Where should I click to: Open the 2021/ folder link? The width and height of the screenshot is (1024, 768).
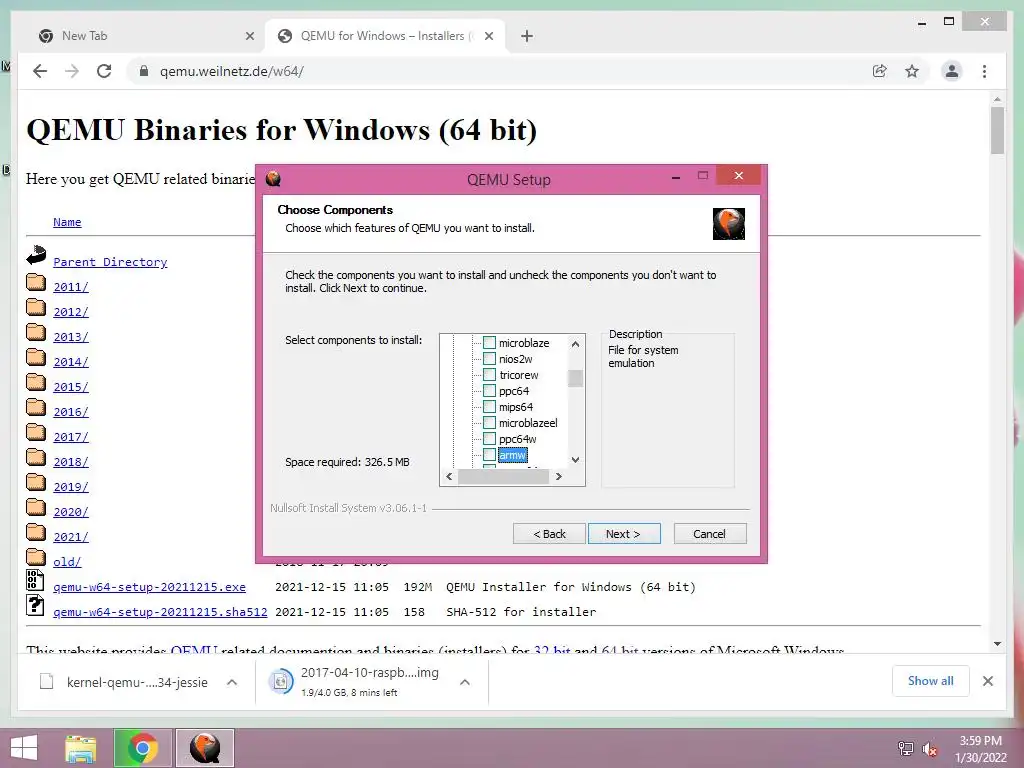71,537
